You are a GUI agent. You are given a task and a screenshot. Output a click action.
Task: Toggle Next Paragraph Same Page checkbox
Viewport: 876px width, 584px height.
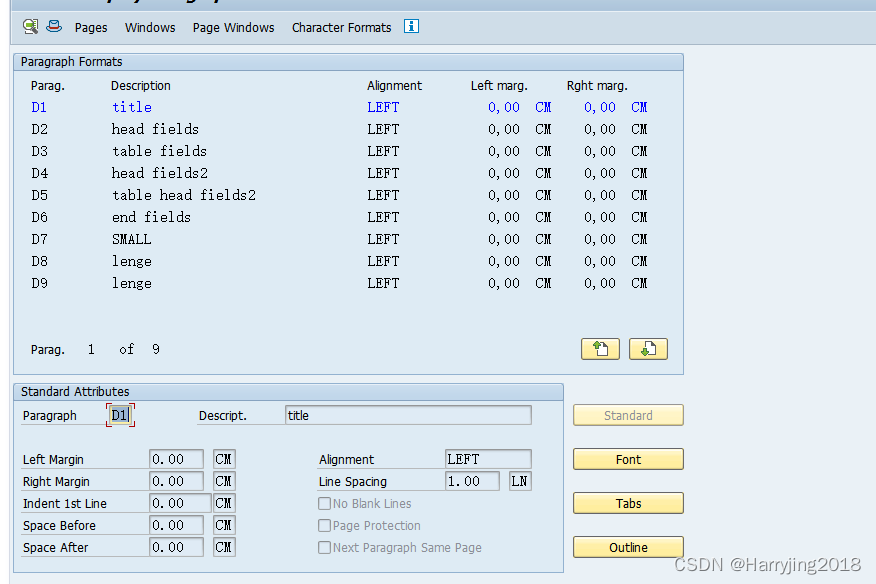click(324, 547)
